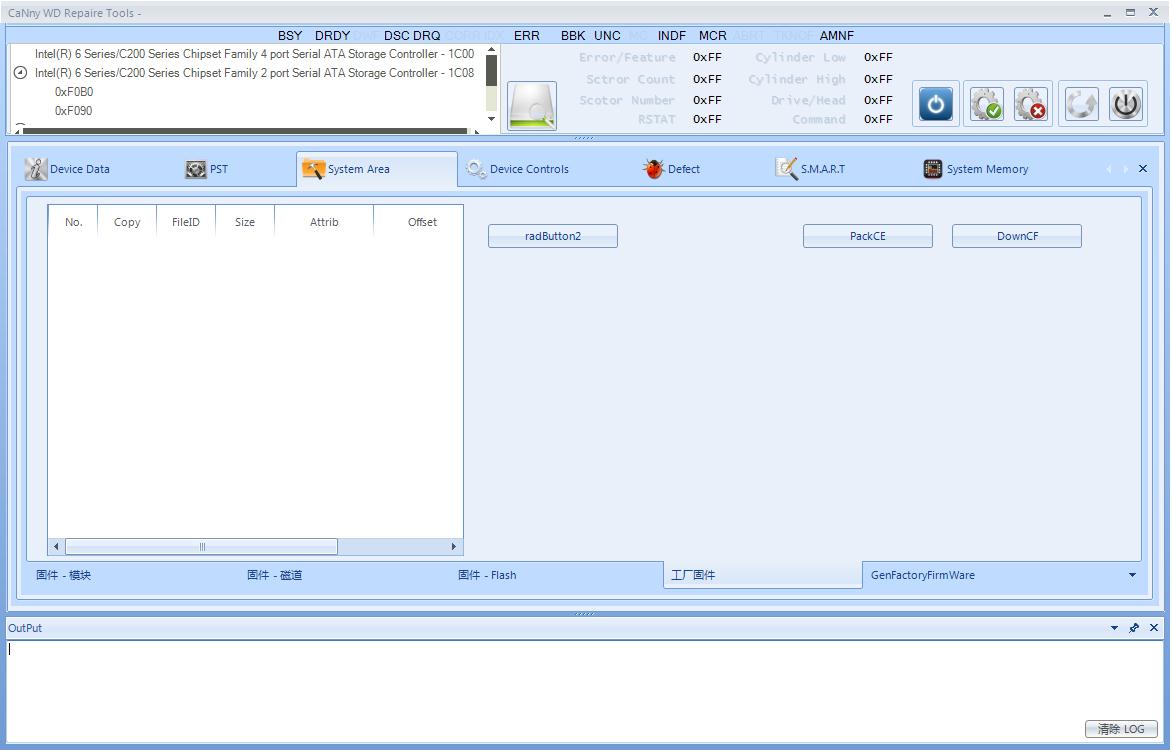Open the OutPut panel options dropdown arrow
The height and width of the screenshot is (751, 1172).
point(1114,628)
